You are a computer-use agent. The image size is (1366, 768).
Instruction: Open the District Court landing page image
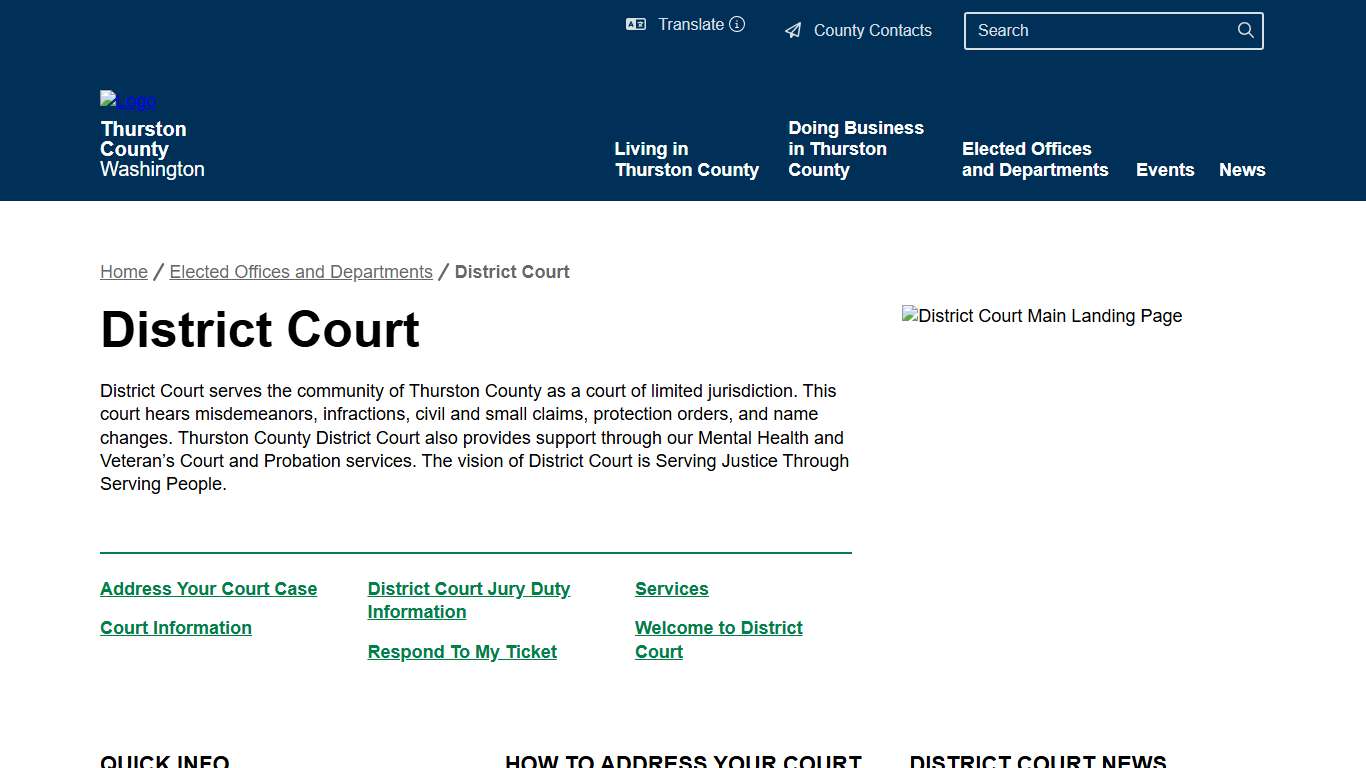click(1042, 315)
